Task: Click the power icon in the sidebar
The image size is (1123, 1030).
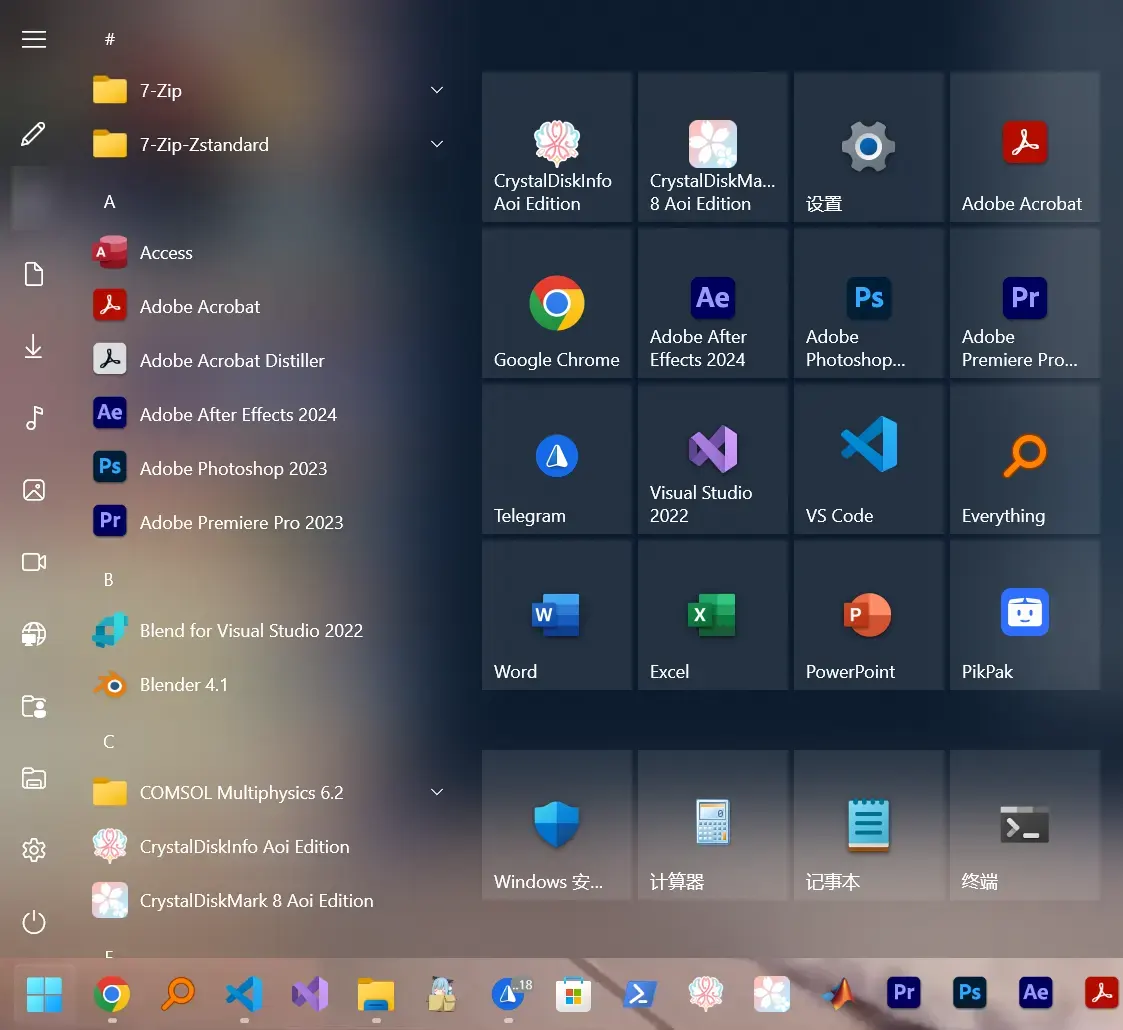Action: pos(34,922)
